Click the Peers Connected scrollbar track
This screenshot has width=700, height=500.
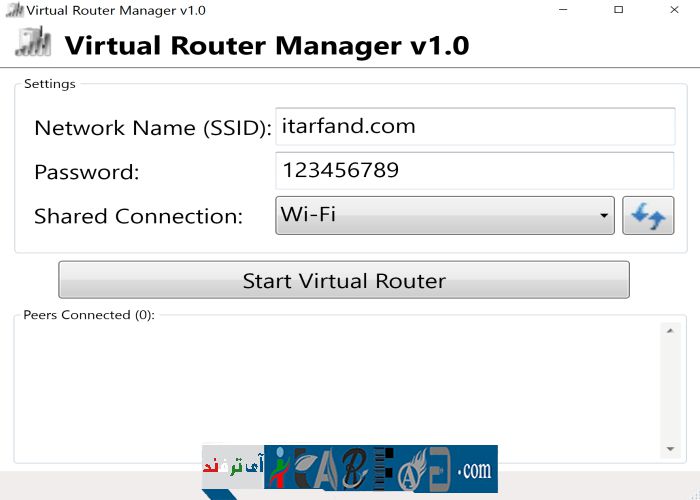click(670, 390)
